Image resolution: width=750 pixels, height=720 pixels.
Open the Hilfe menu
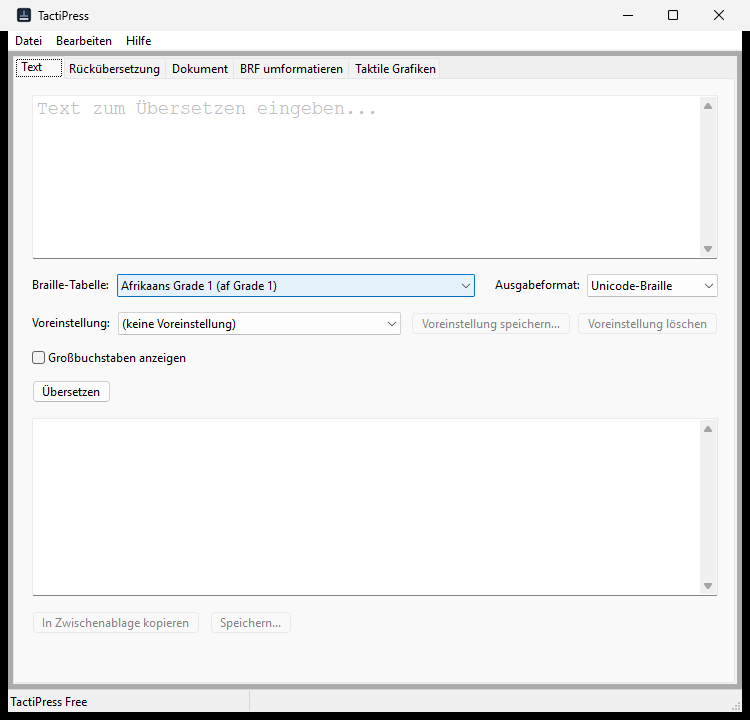pyautogui.click(x=139, y=41)
